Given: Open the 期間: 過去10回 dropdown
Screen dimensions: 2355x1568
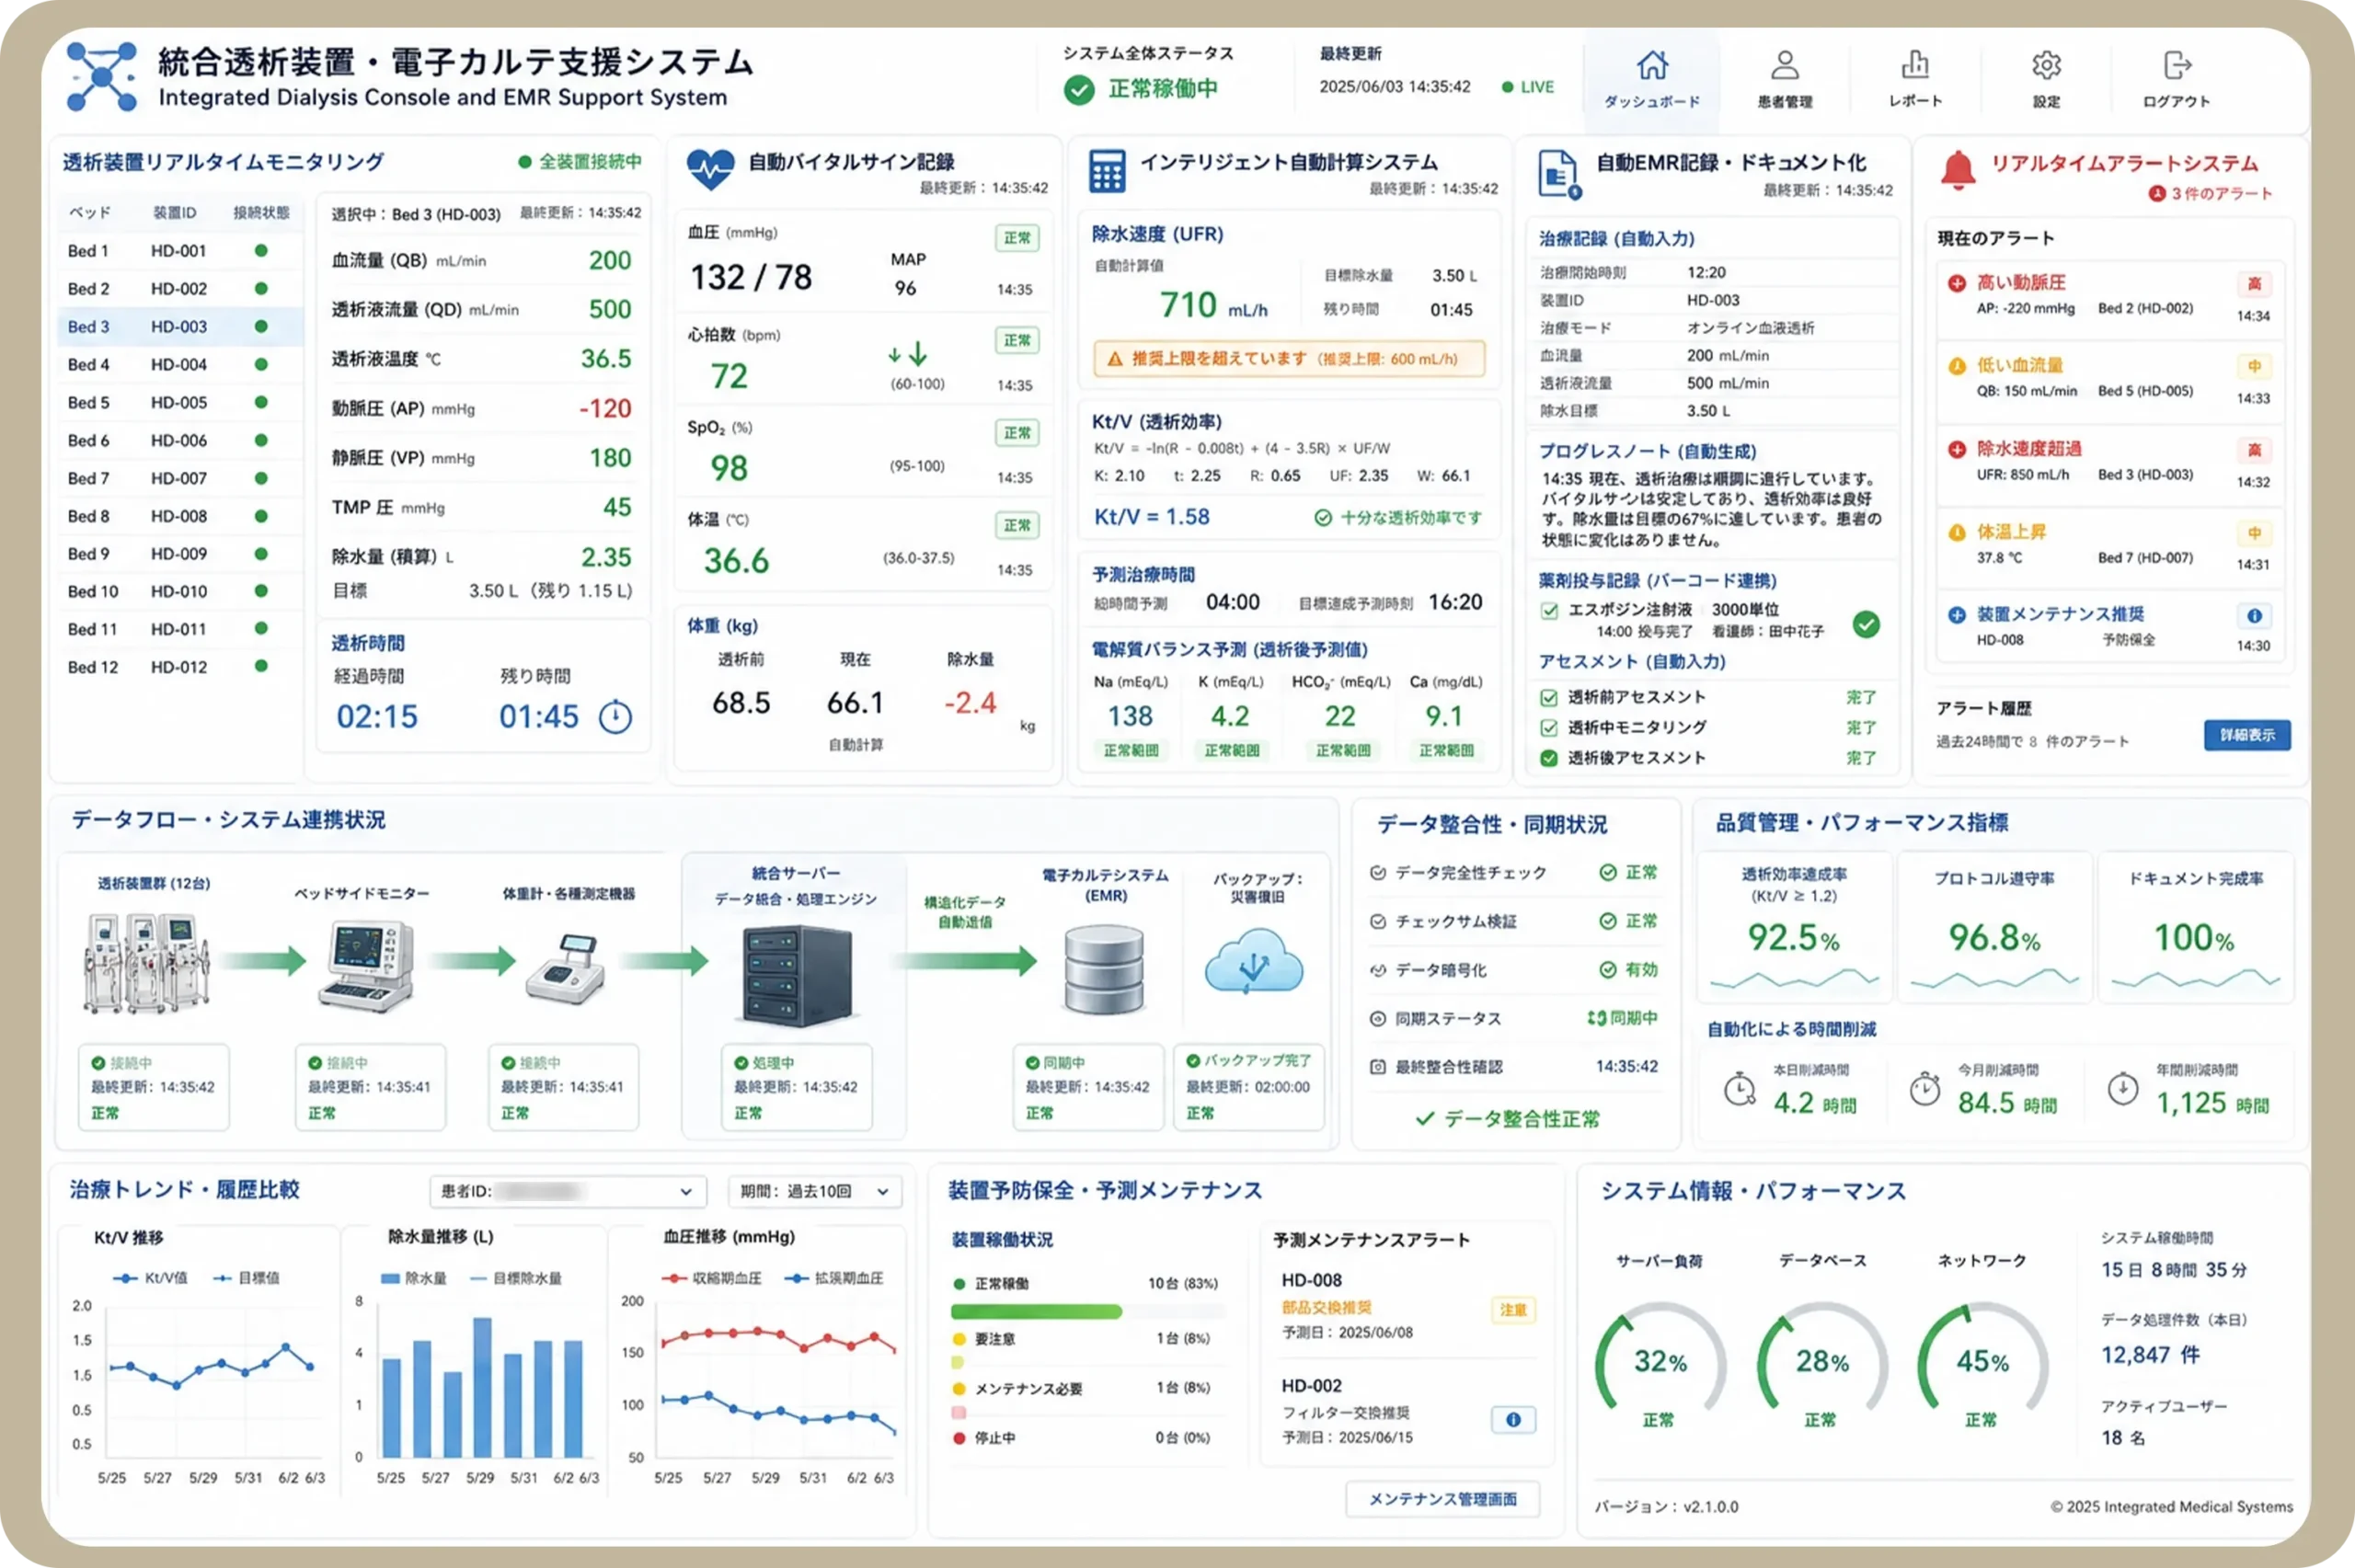Looking at the screenshot, I should pyautogui.click(x=814, y=1191).
